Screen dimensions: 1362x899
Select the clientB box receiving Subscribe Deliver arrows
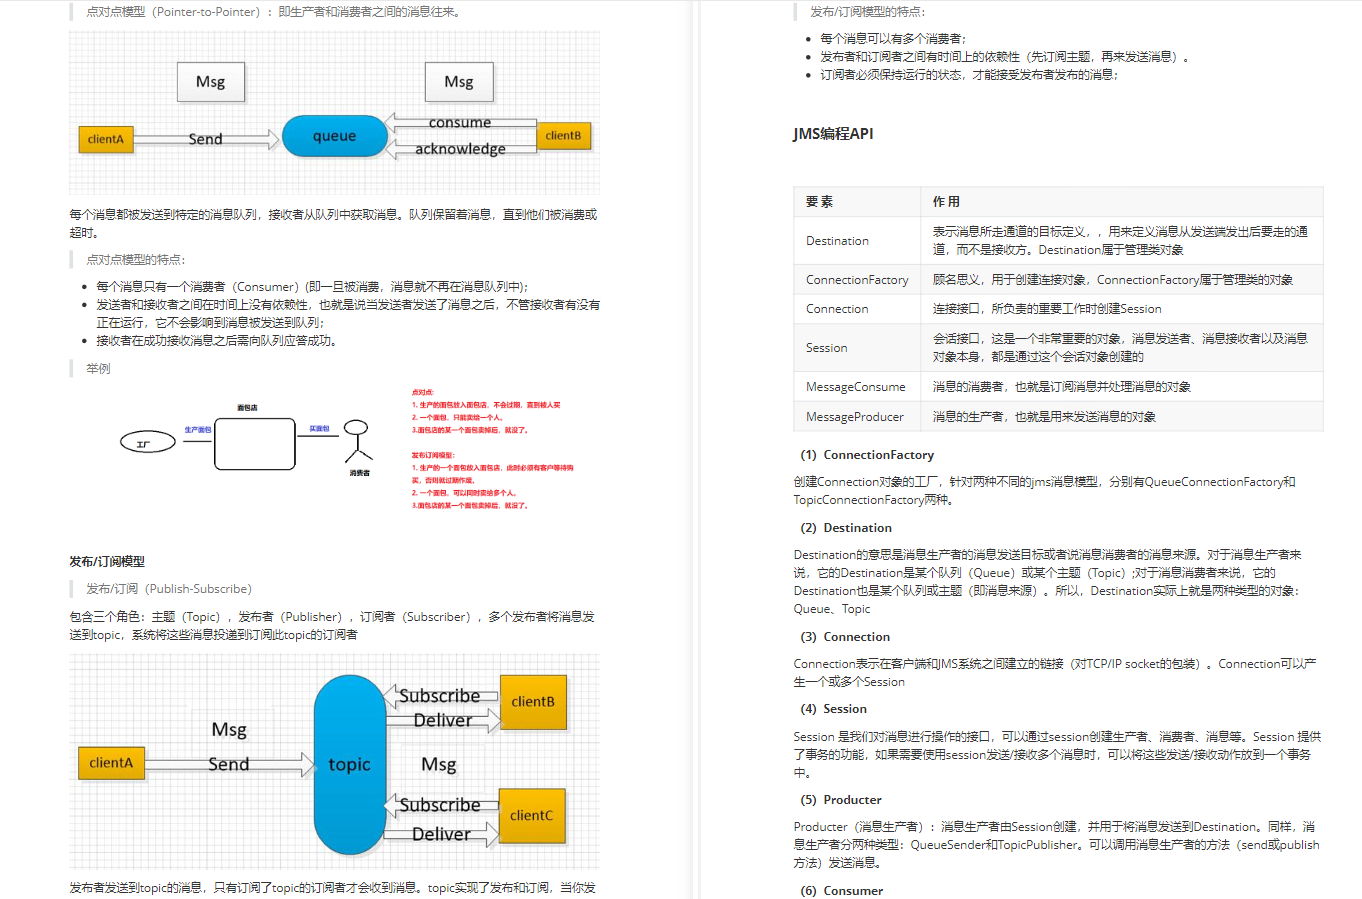coord(531,702)
